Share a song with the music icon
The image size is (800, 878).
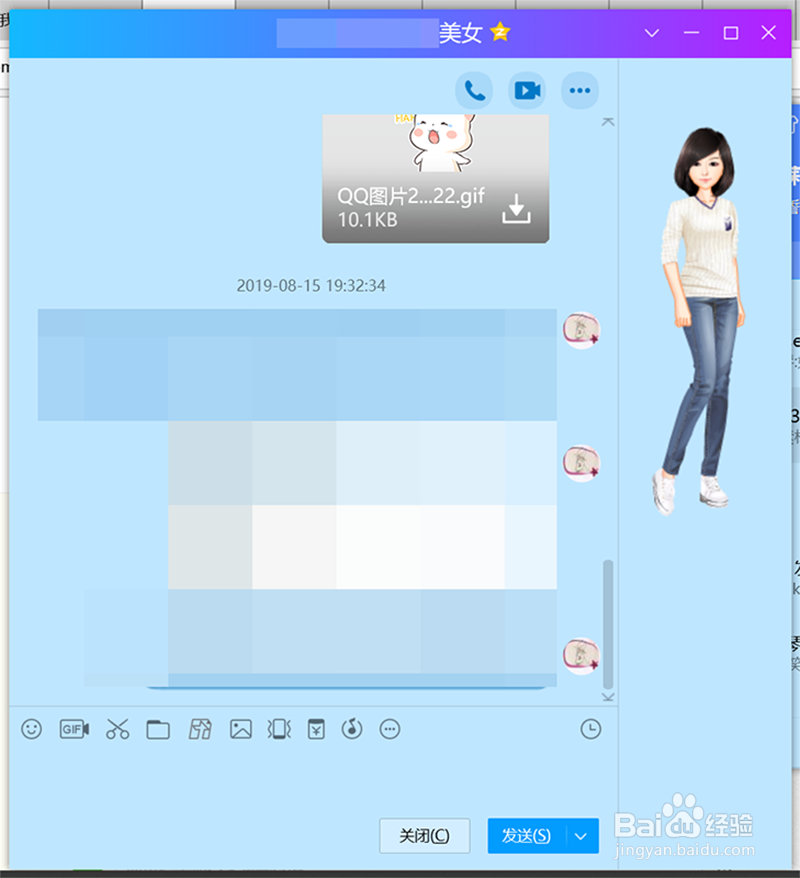(x=352, y=729)
